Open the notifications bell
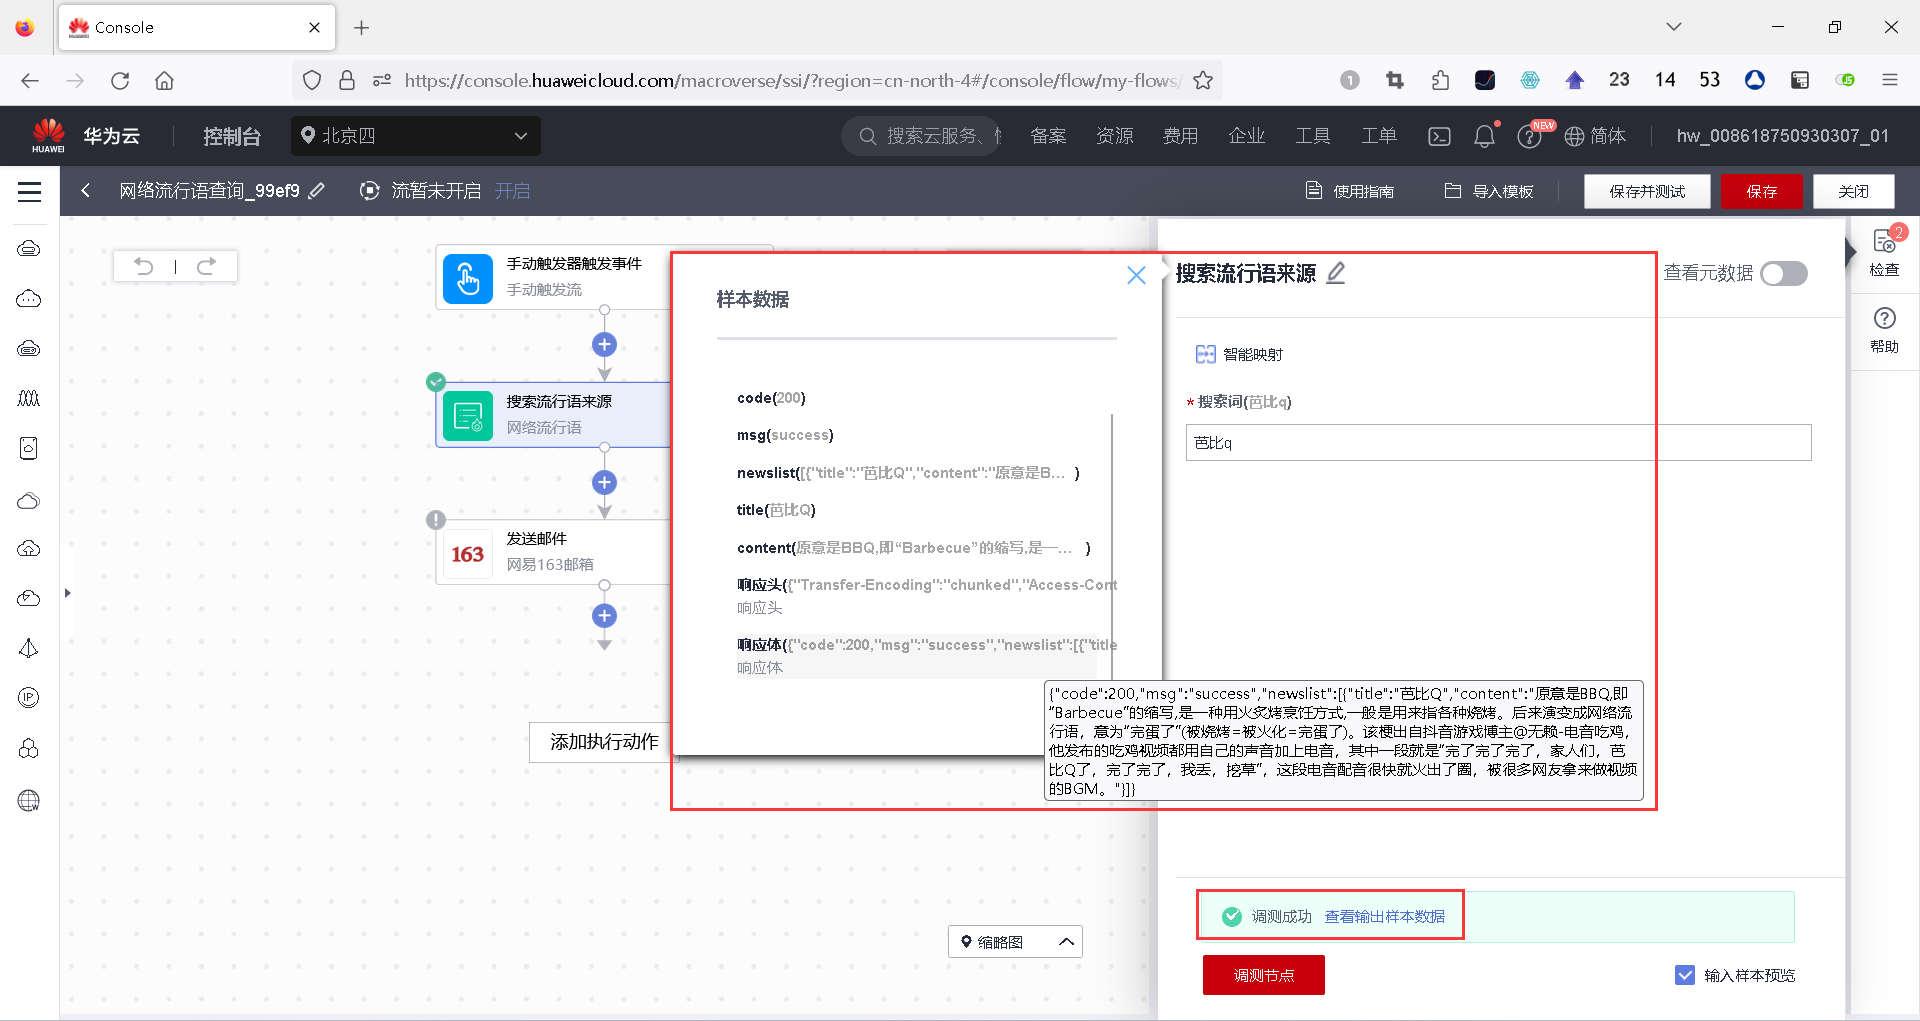Screen dimensions: 1920x1021 [1484, 136]
